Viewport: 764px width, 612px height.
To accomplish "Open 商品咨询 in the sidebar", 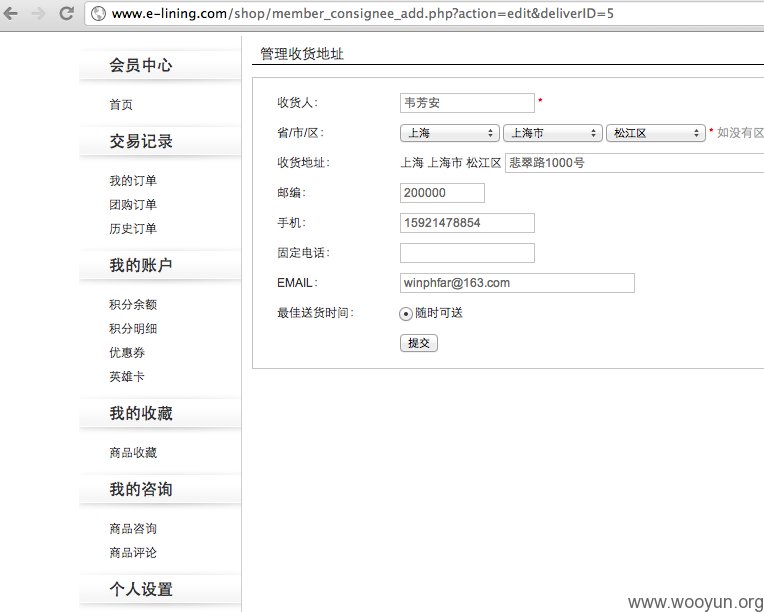I will [x=133, y=529].
